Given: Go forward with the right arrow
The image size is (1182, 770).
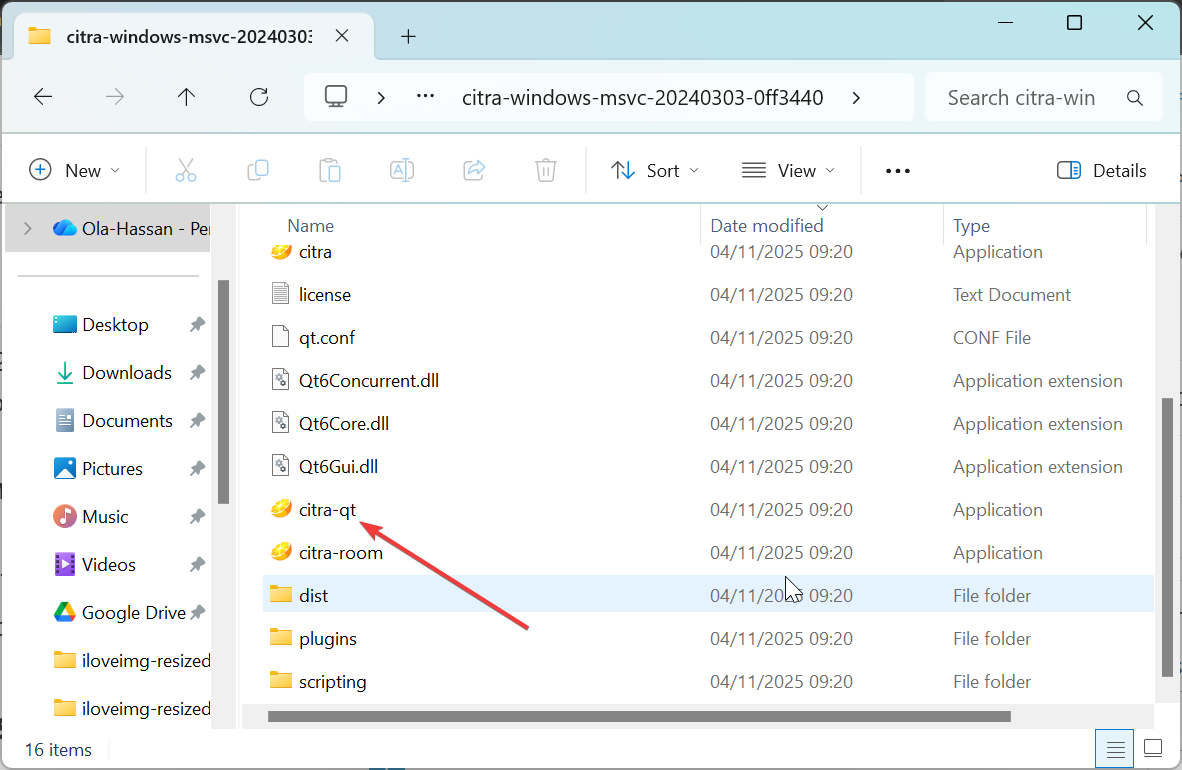Looking at the screenshot, I should (x=115, y=97).
